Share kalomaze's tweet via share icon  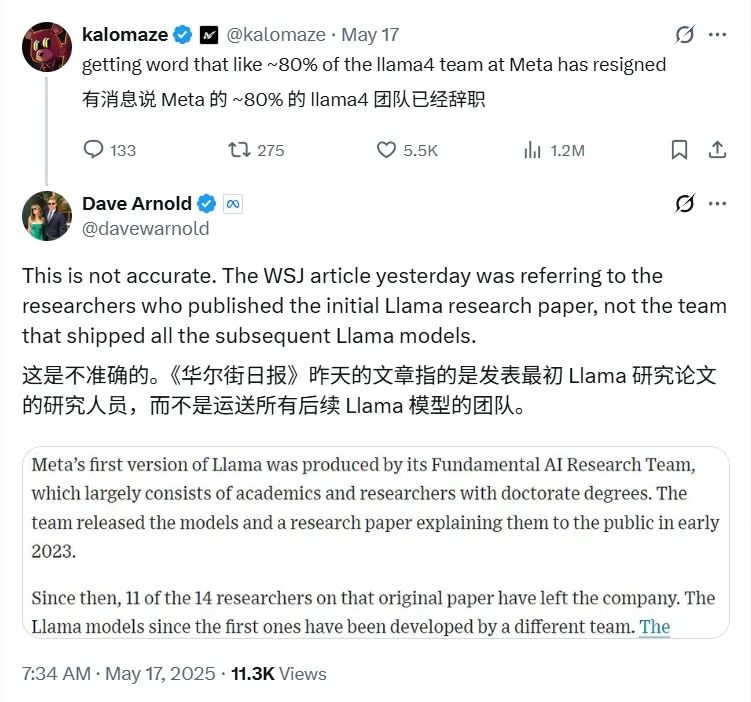click(x=717, y=150)
